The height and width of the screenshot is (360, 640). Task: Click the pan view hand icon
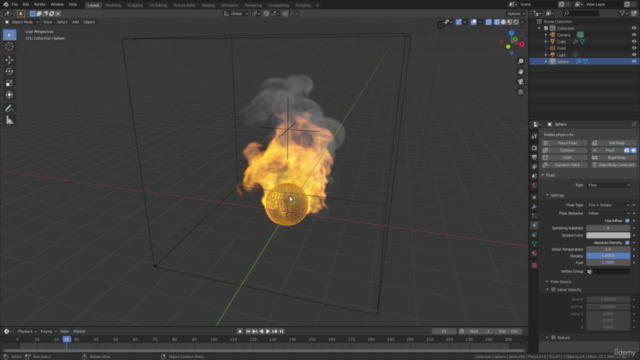[520, 71]
